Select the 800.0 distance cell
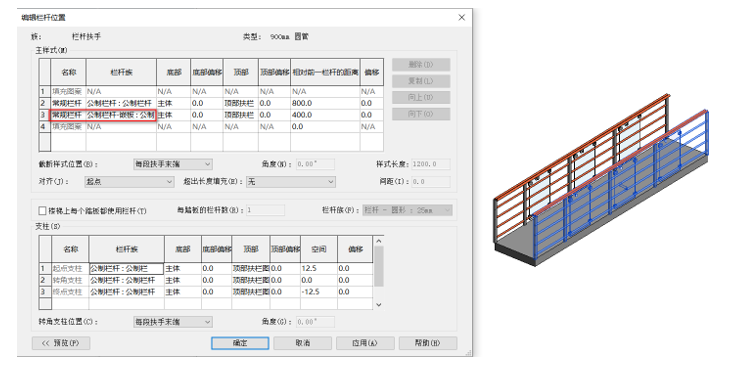 point(325,103)
